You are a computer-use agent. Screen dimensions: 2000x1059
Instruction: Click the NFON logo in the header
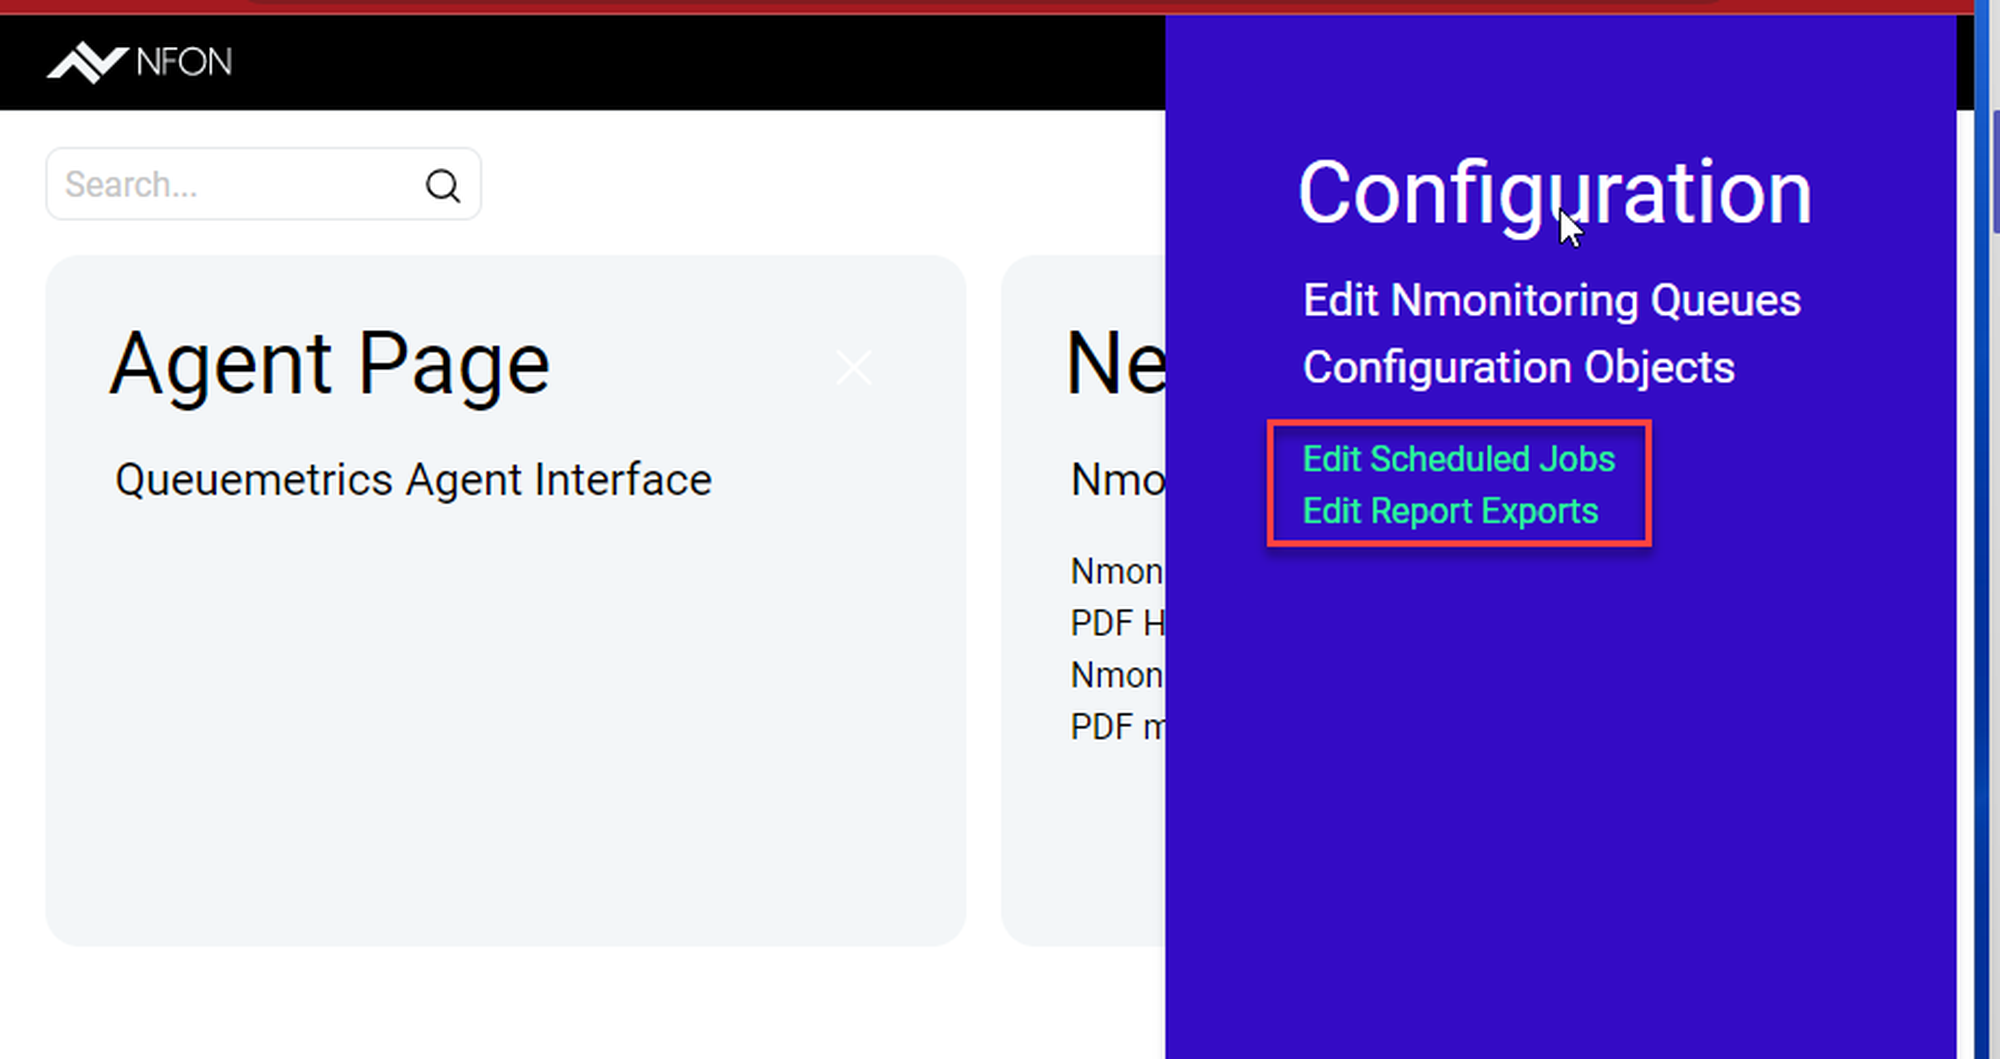click(x=139, y=62)
